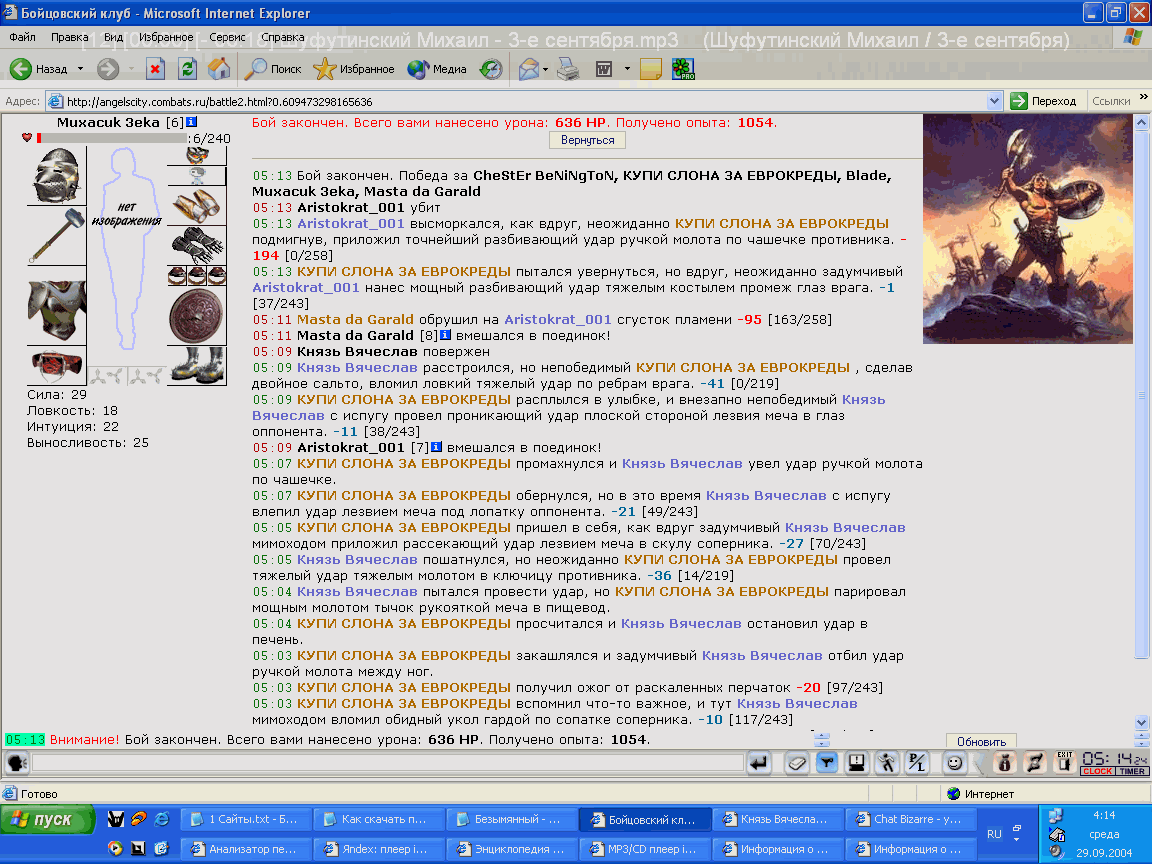The height and width of the screenshot is (864, 1152).
Task: Open the Избранное menu
Action: 166,37
